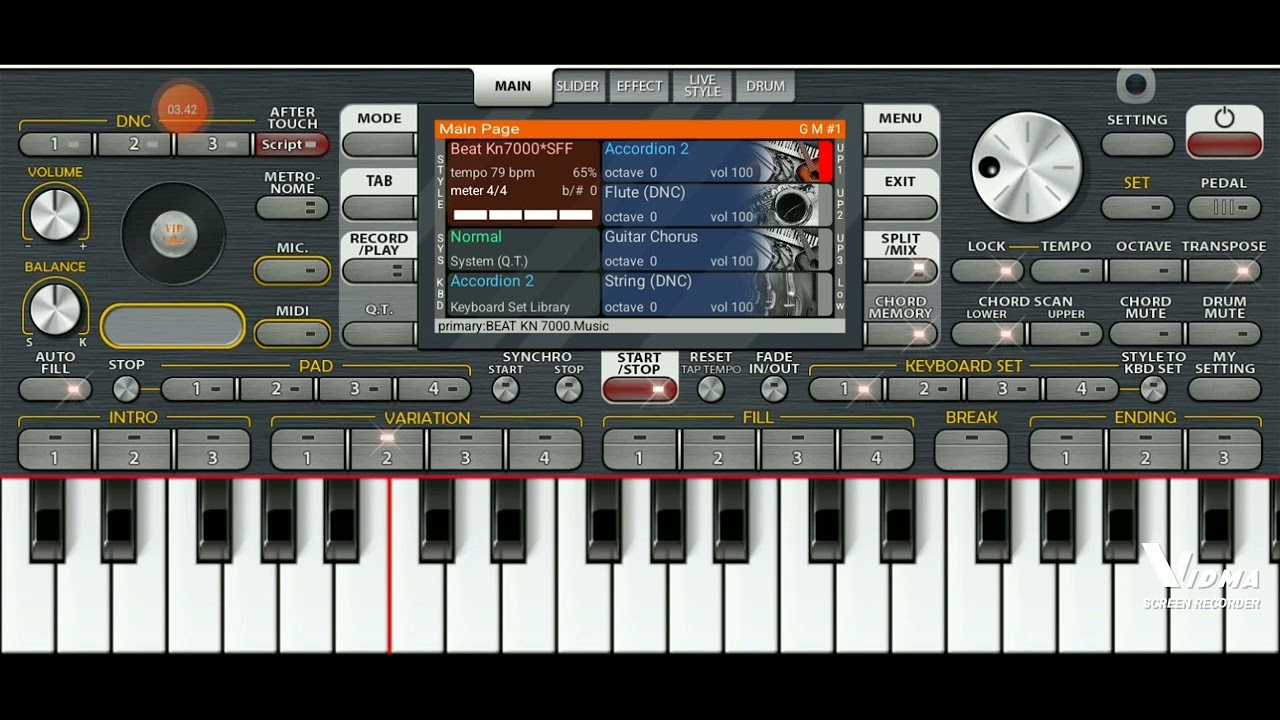Viewport: 1280px width, 720px height.
Task: Select INTRO 1
Action: tap(56, 450)
